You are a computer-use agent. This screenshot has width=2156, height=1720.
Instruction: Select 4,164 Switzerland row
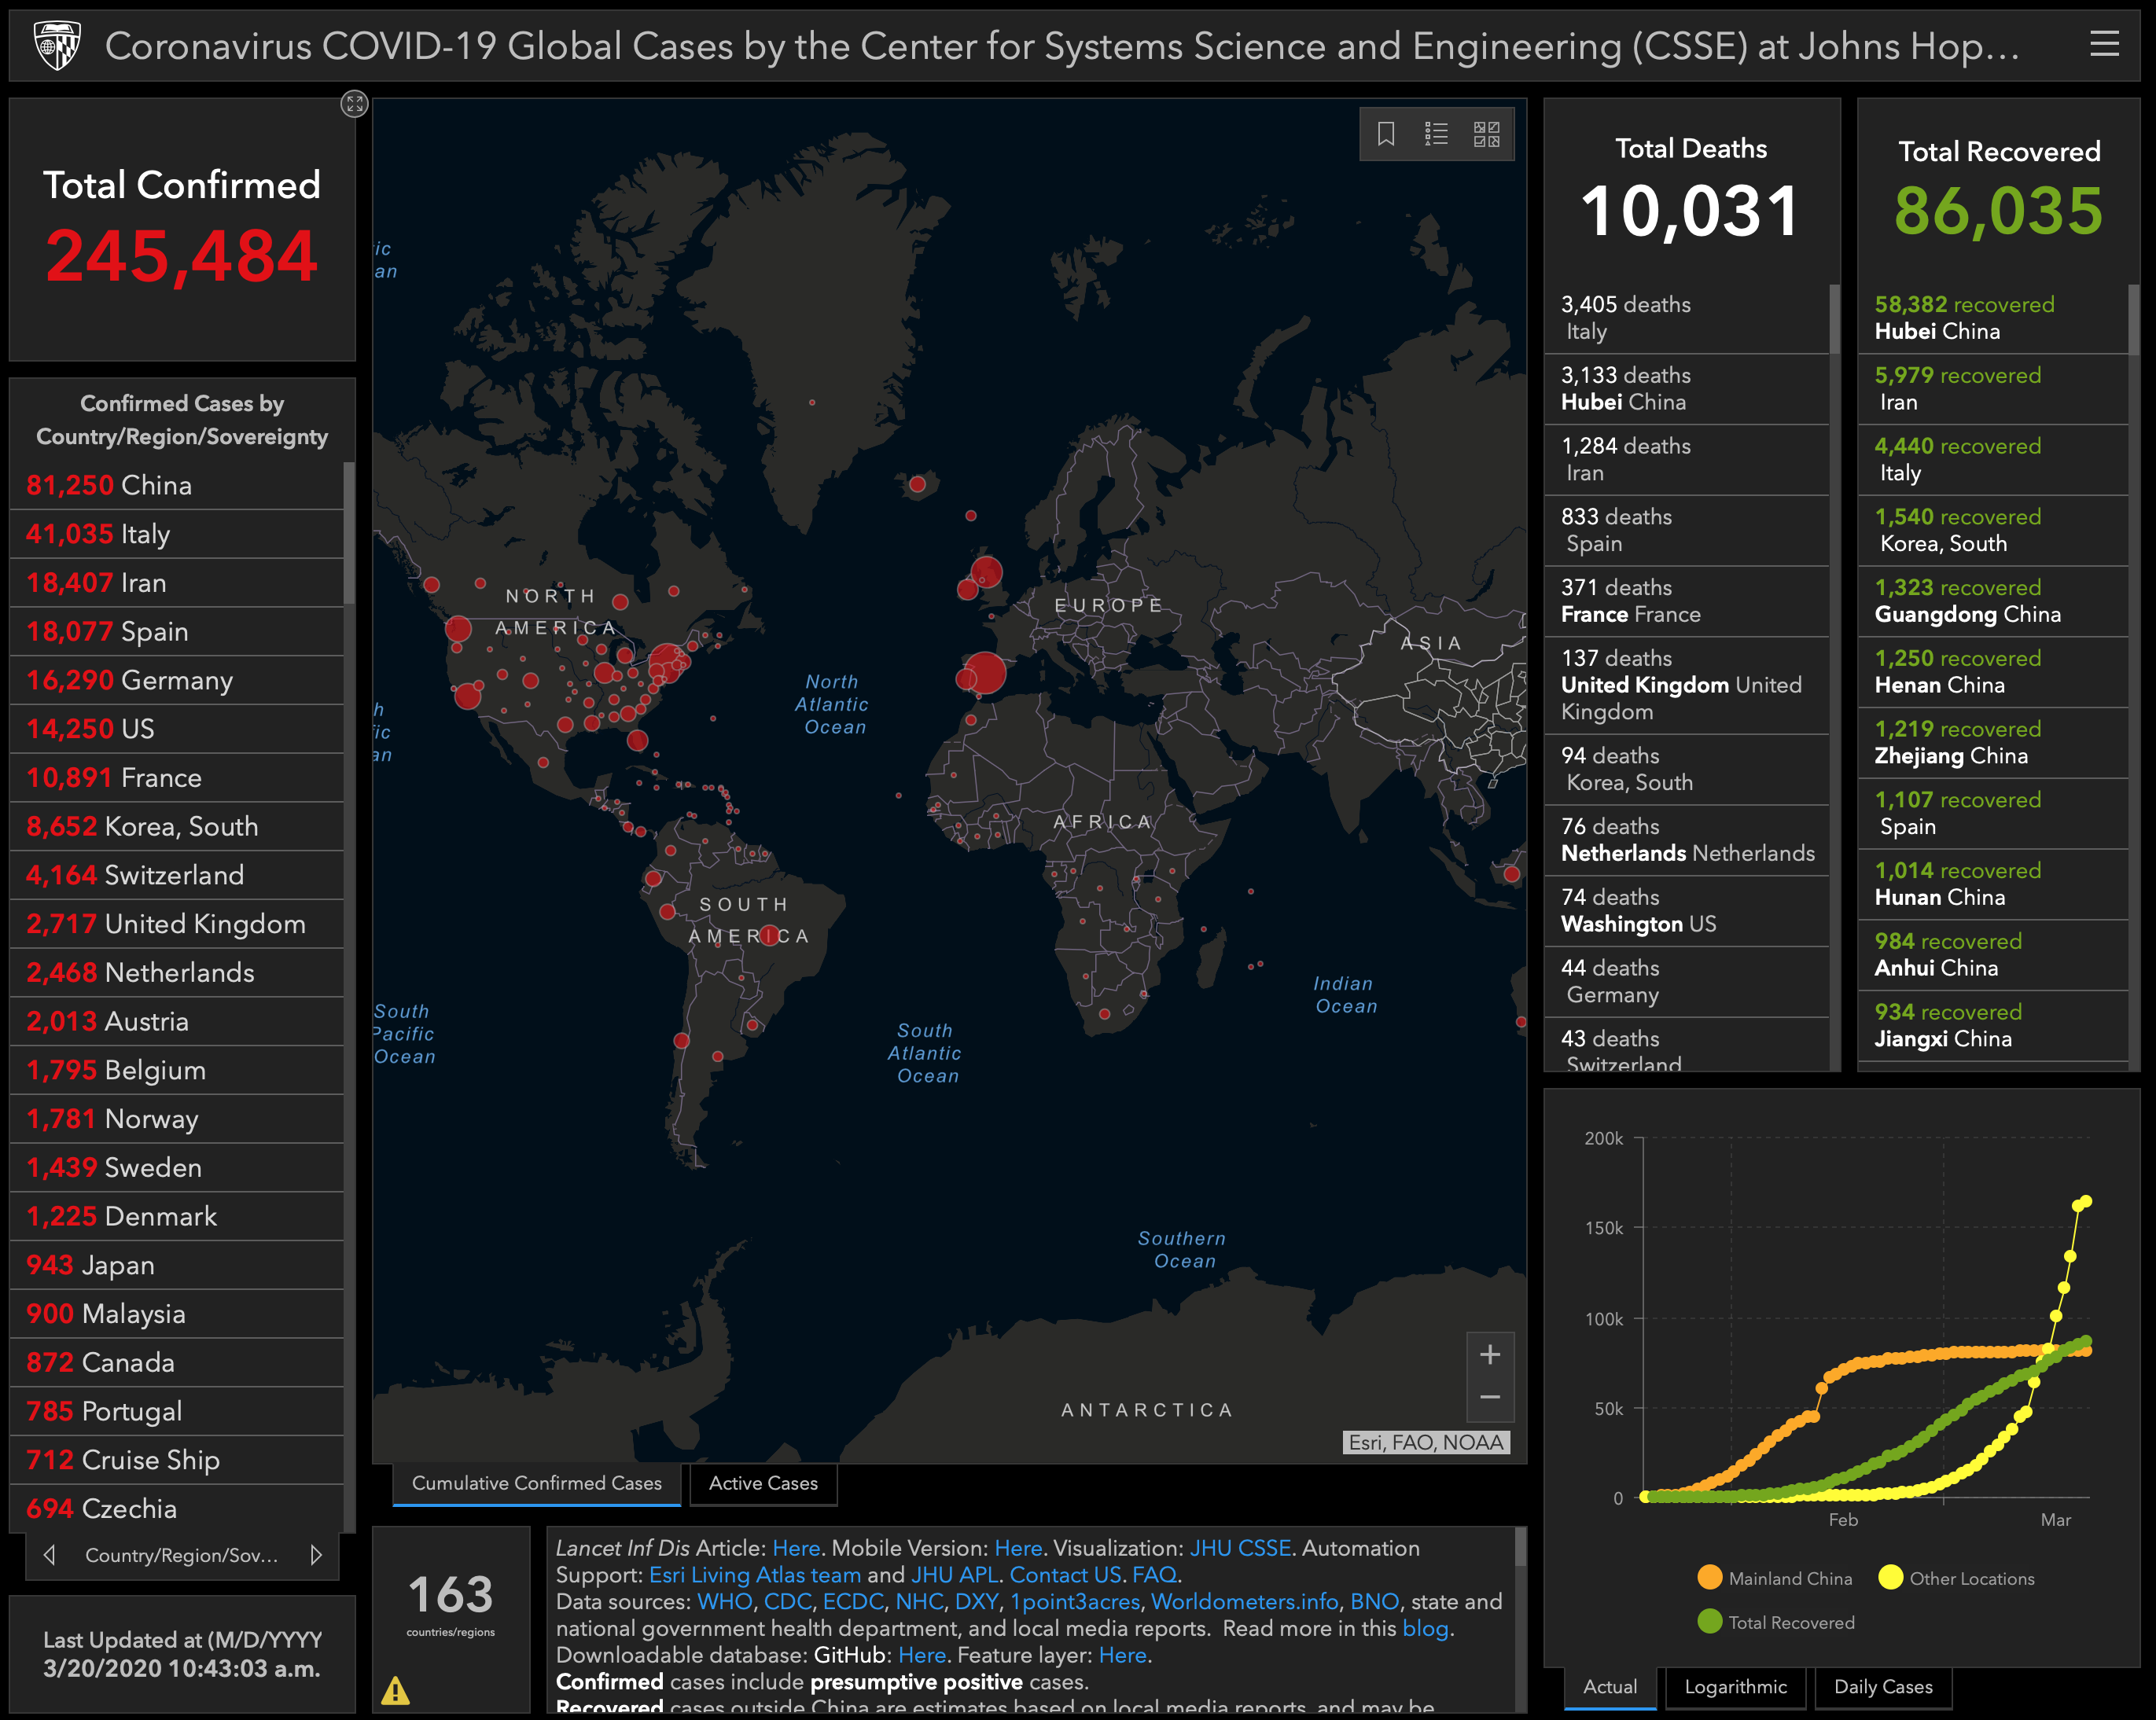pyautogui.click(x=177, y=876)
